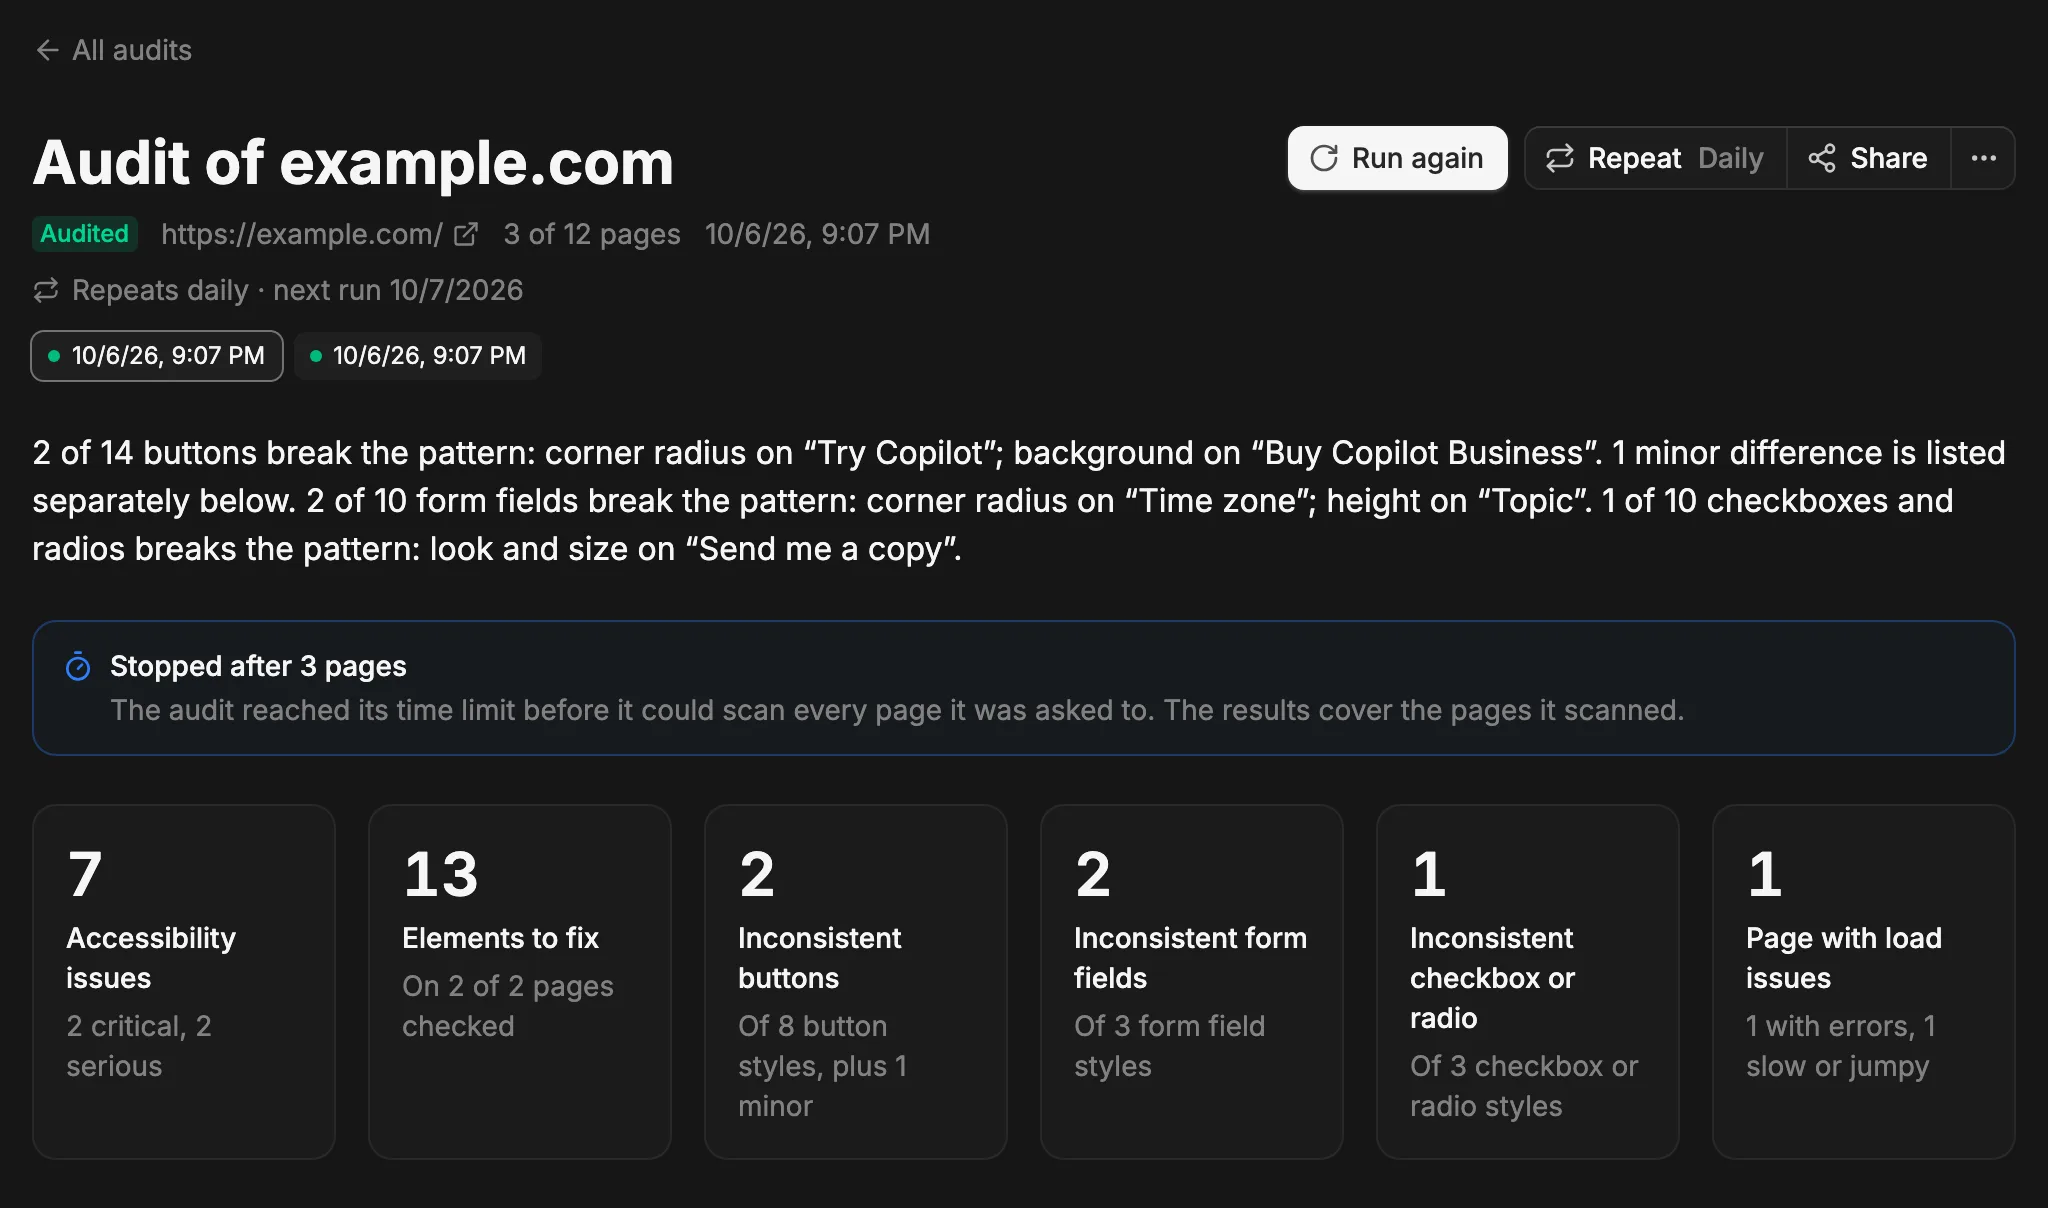This screenshot has height=1208, width=2048.
Task: Click the repeat icon beside Repeats daily
Action: click(46, 290)
